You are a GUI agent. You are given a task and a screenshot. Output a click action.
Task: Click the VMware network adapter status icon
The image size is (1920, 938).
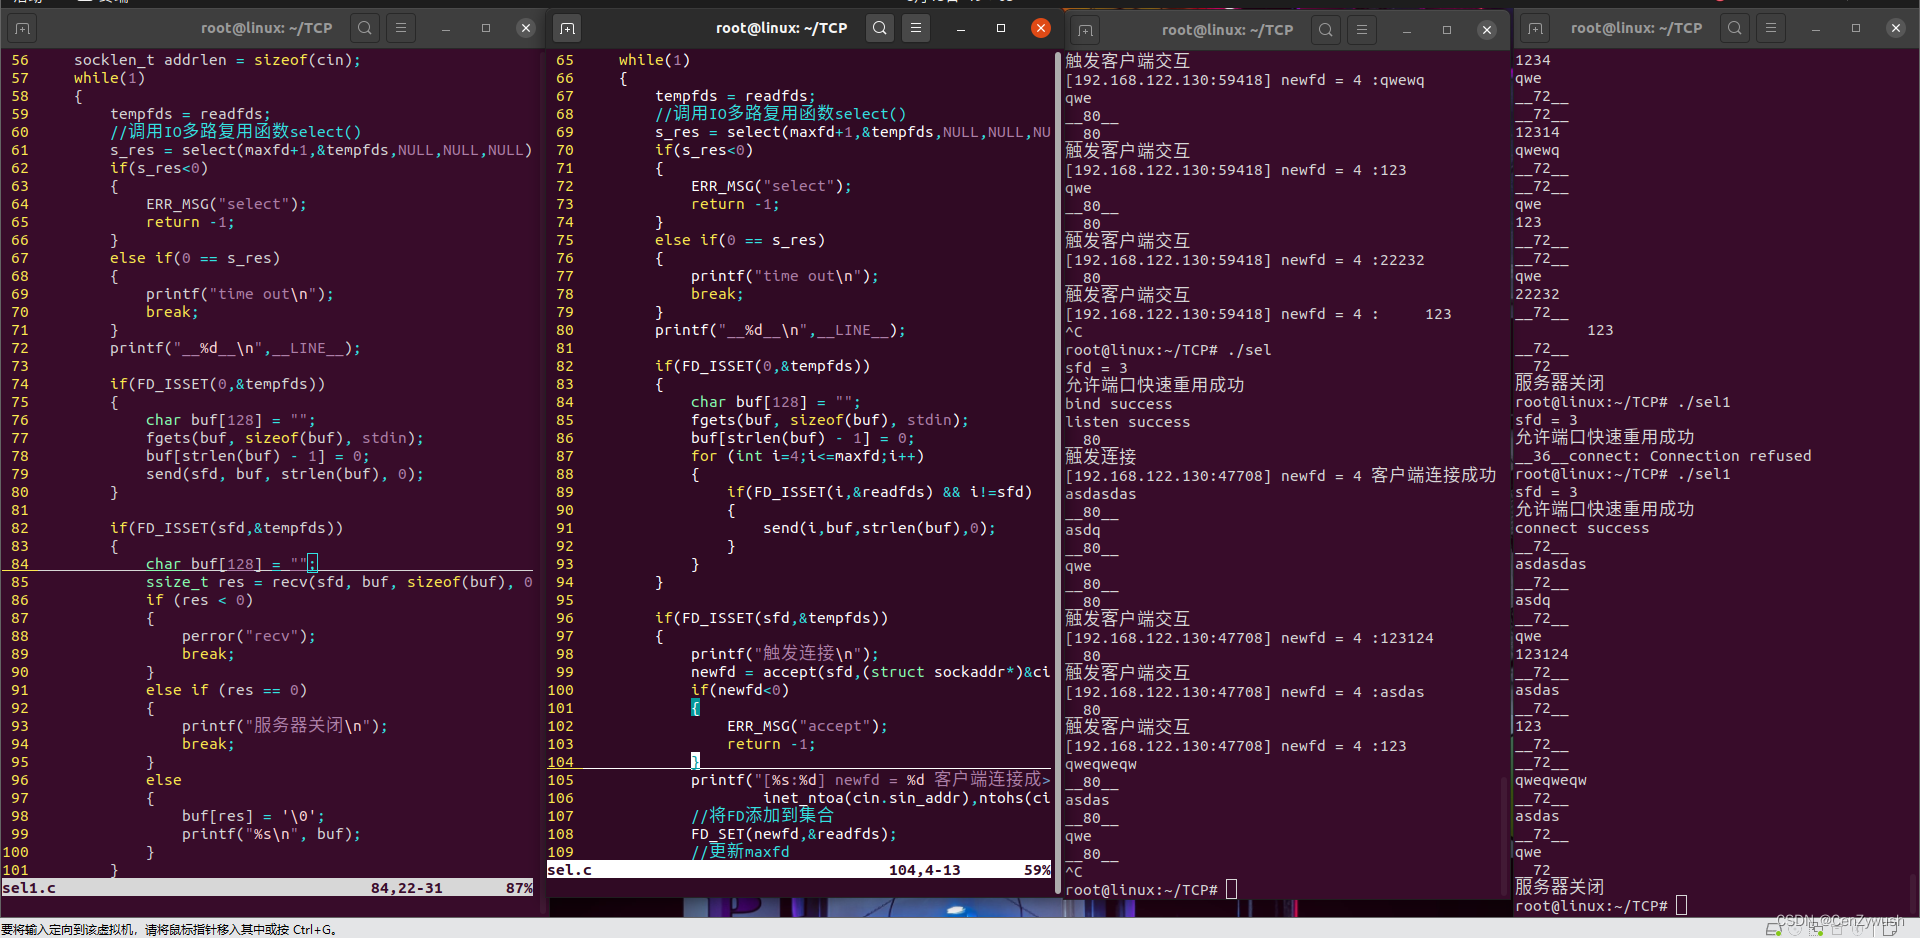(x=1817, y=929)
